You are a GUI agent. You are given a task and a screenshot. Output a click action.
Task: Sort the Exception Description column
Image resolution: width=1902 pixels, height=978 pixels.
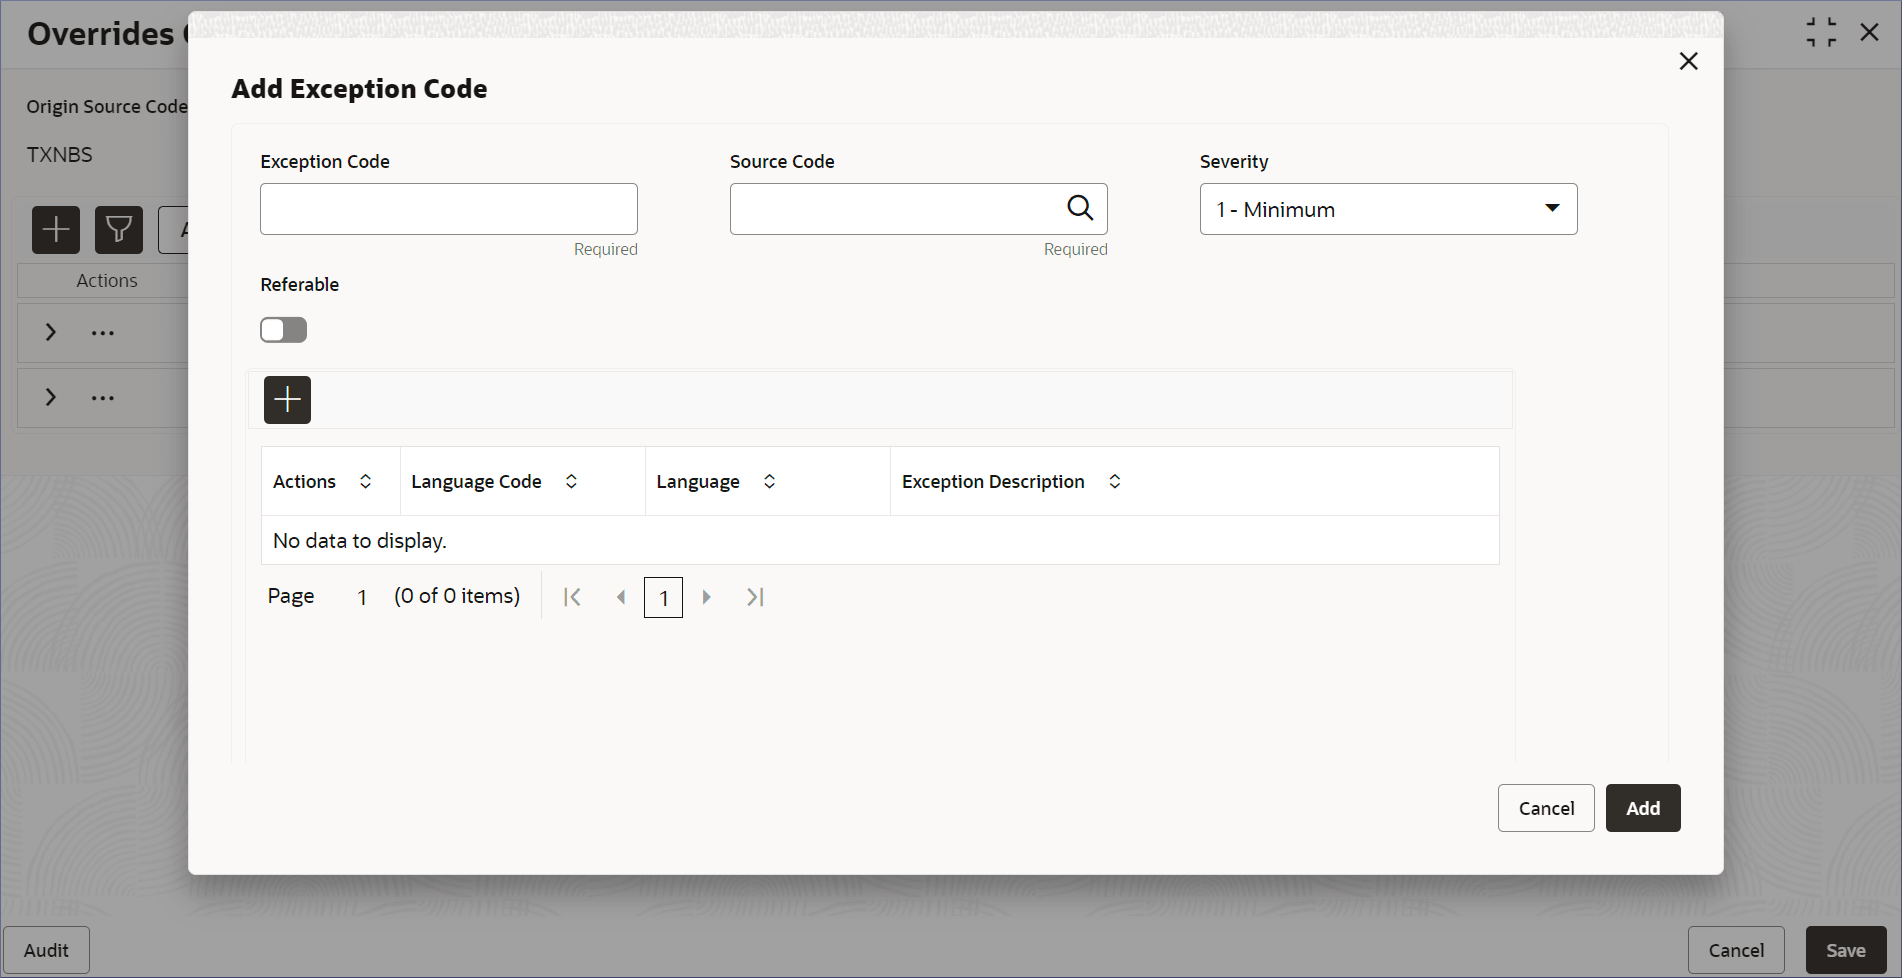(1114, 481)
